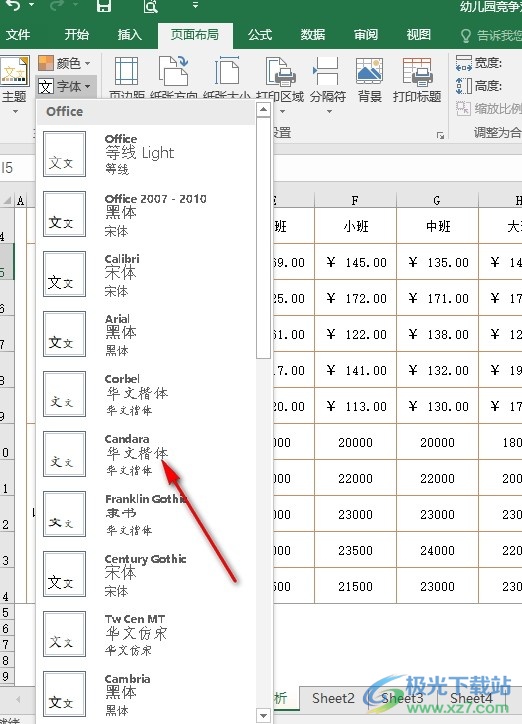Click the 背景 background icon

pyautogui.click(x=369, y=79)
